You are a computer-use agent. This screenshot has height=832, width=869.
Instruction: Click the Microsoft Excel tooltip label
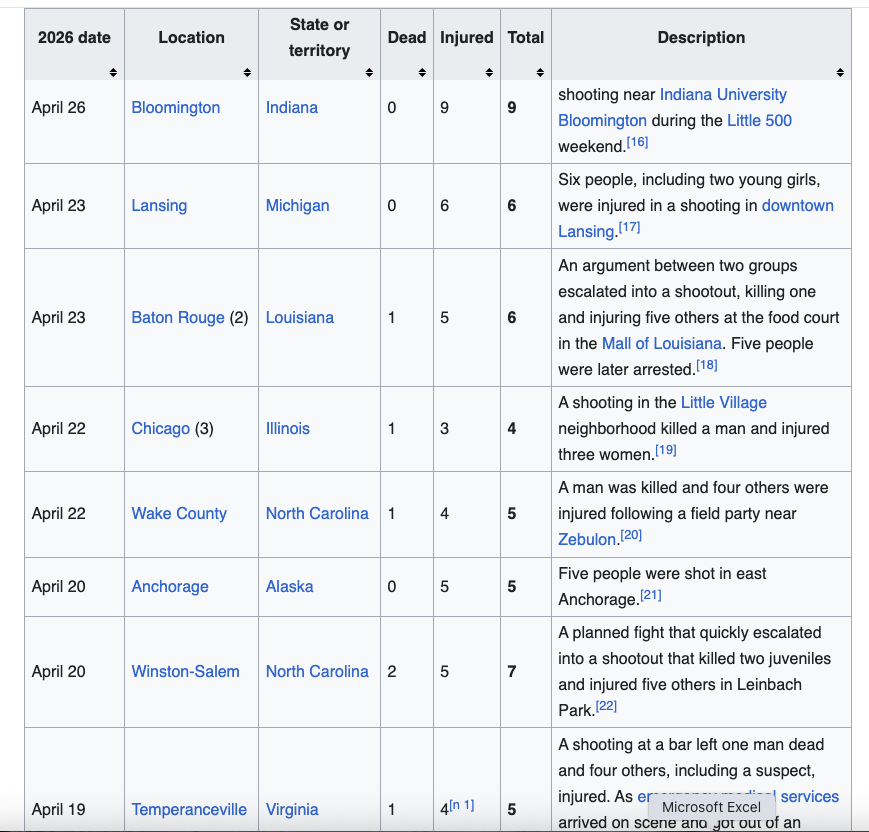pos(711,807)
